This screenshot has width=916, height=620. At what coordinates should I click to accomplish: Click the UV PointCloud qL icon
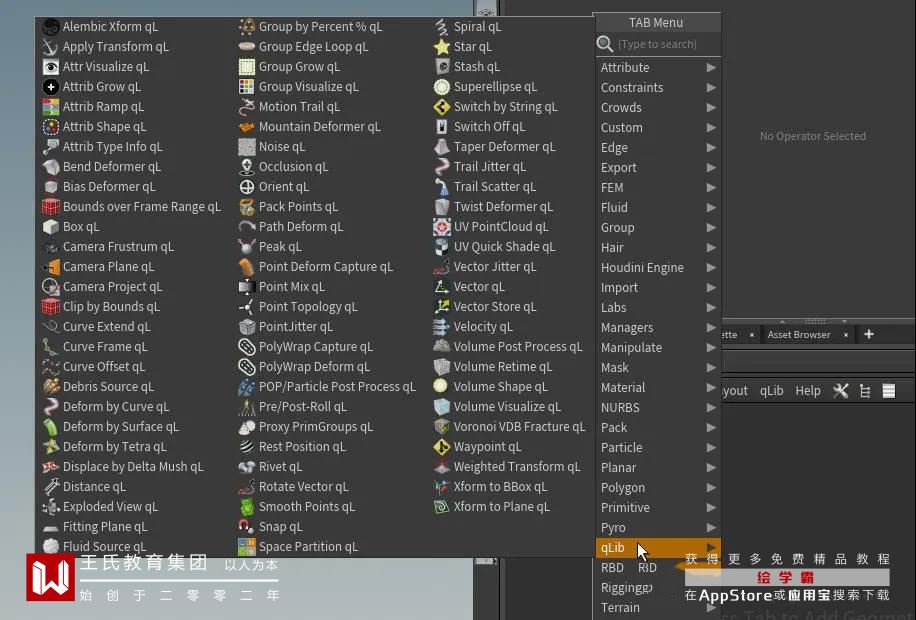coord(442,227)
